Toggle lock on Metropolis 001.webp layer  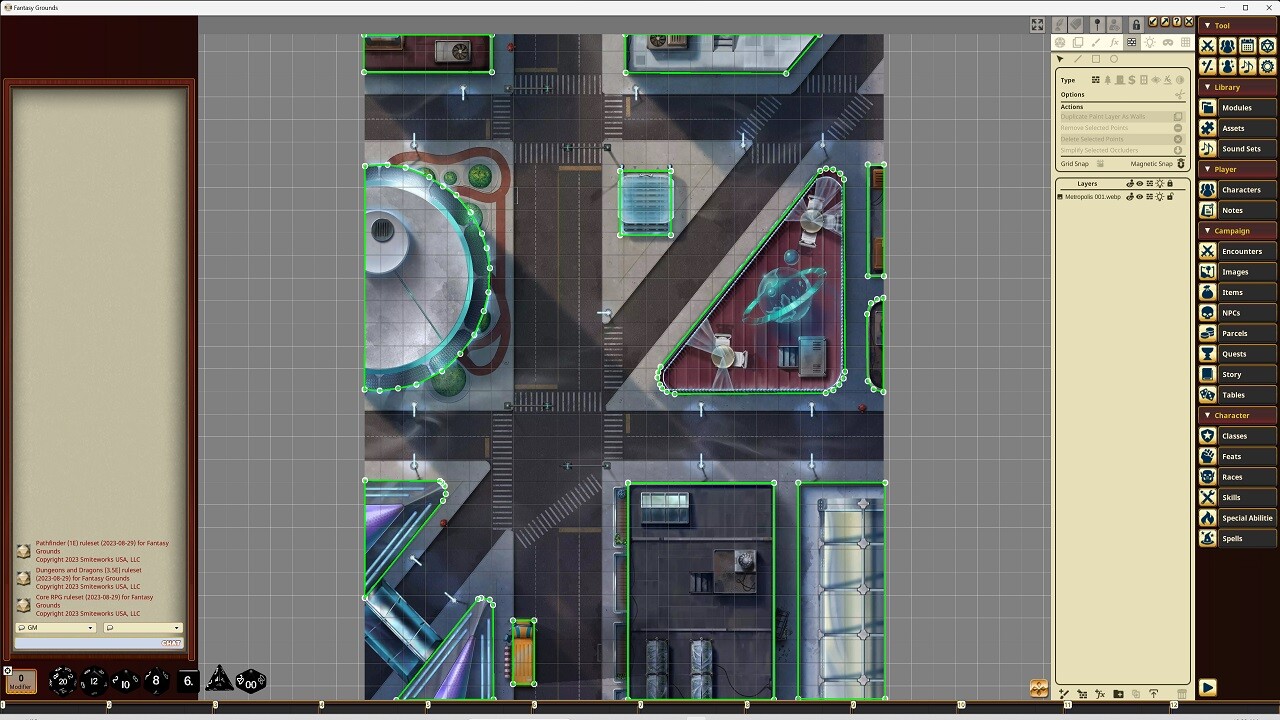tap(1170, 197)
